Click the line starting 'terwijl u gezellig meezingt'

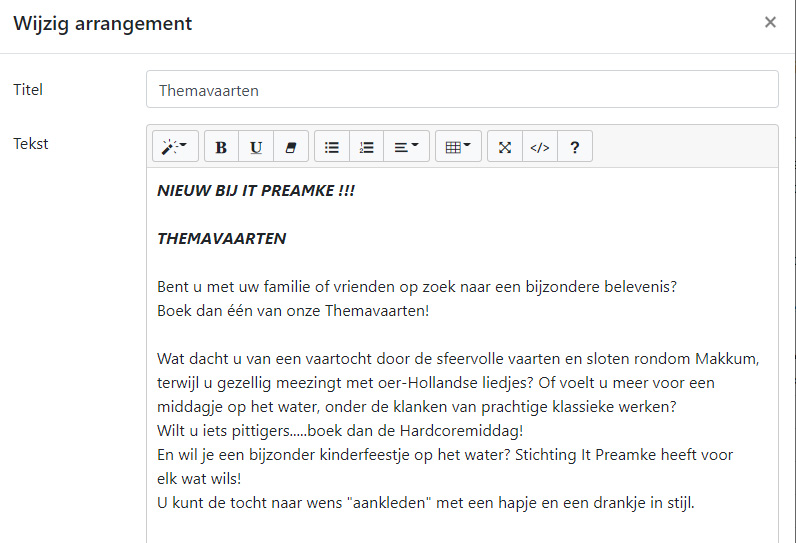tap(436, 383)
